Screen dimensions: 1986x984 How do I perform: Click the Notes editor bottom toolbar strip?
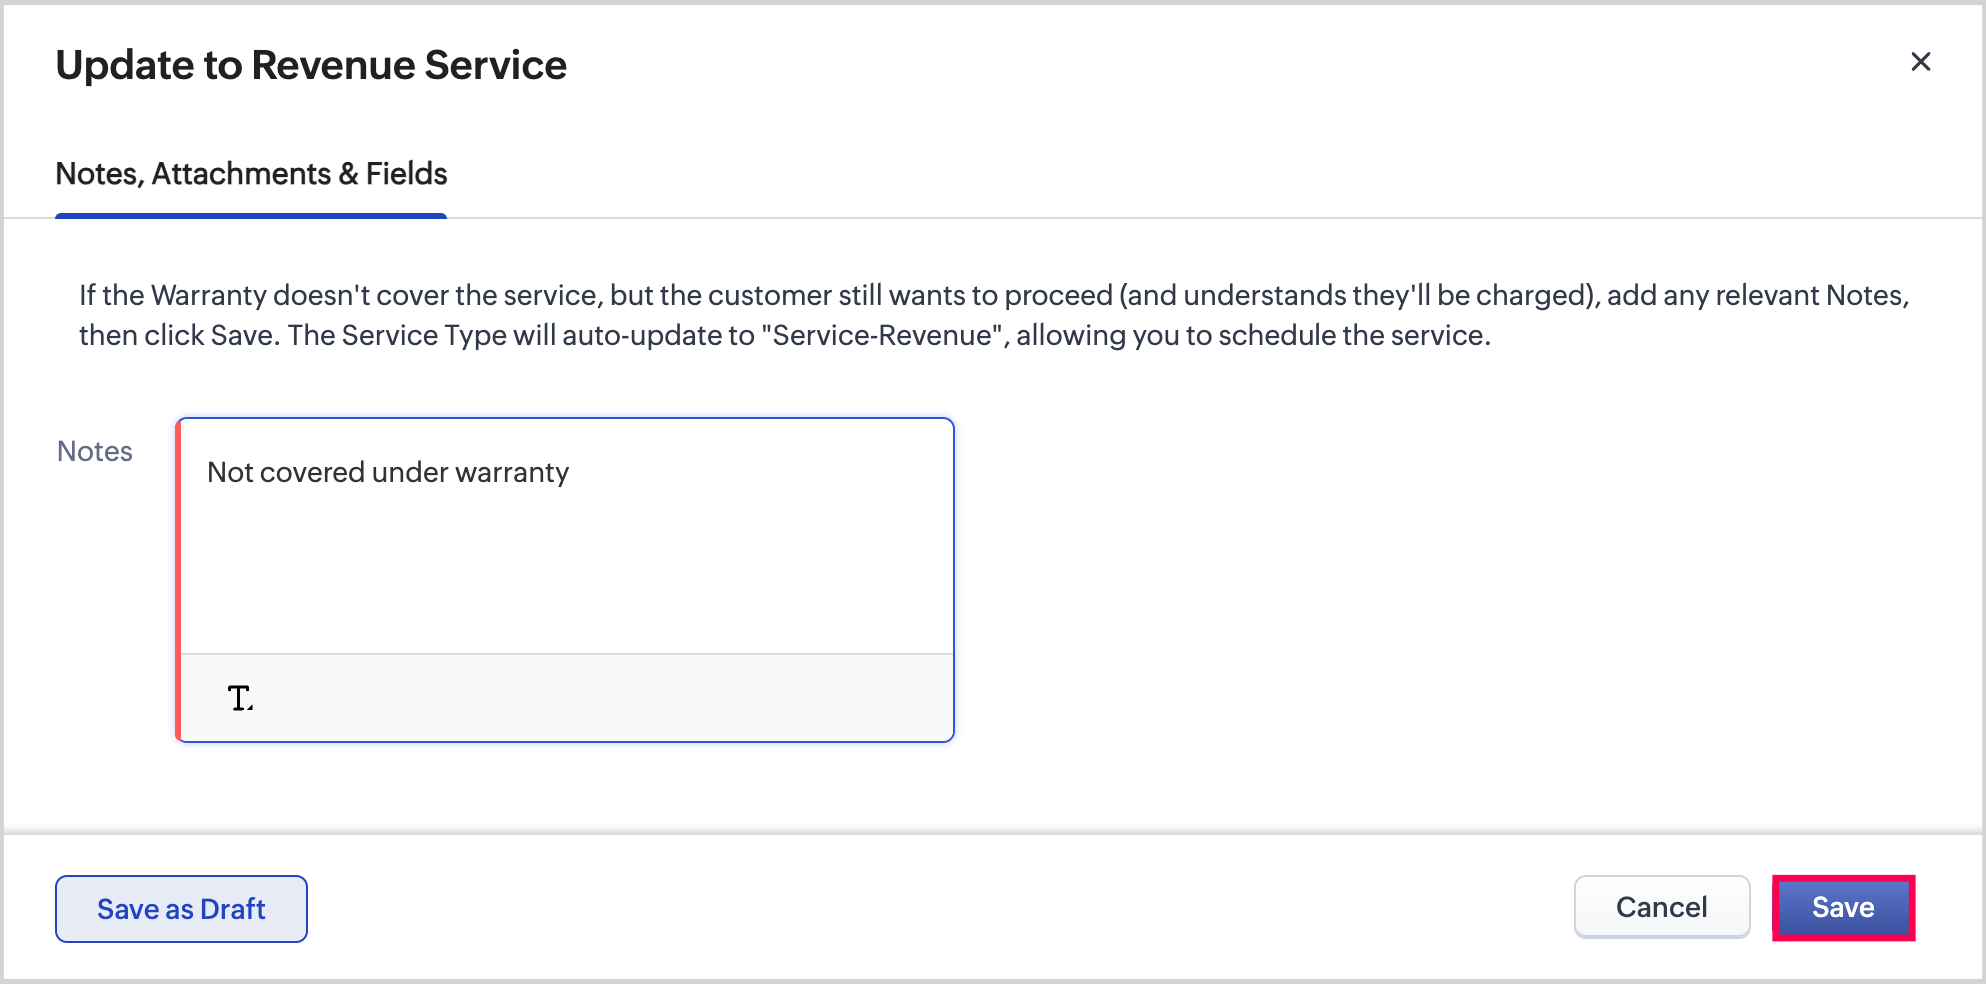[600, 698]
